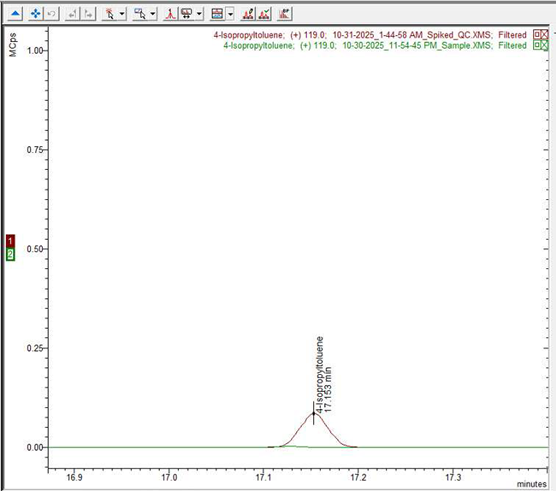Viewport: 556px width, 491px height.
Task: Click the green trace 2 marker
Action: (x=11, y=254)
